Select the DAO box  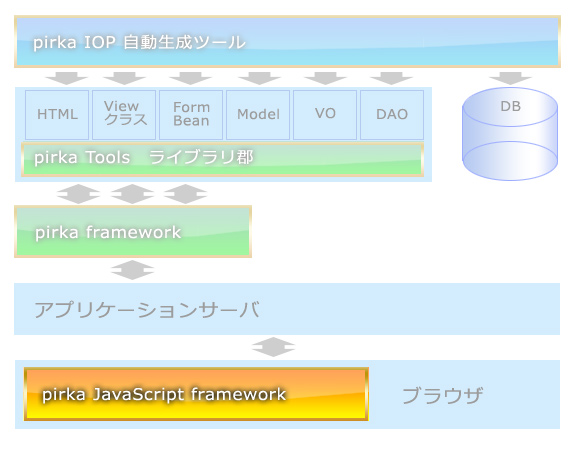392,115
